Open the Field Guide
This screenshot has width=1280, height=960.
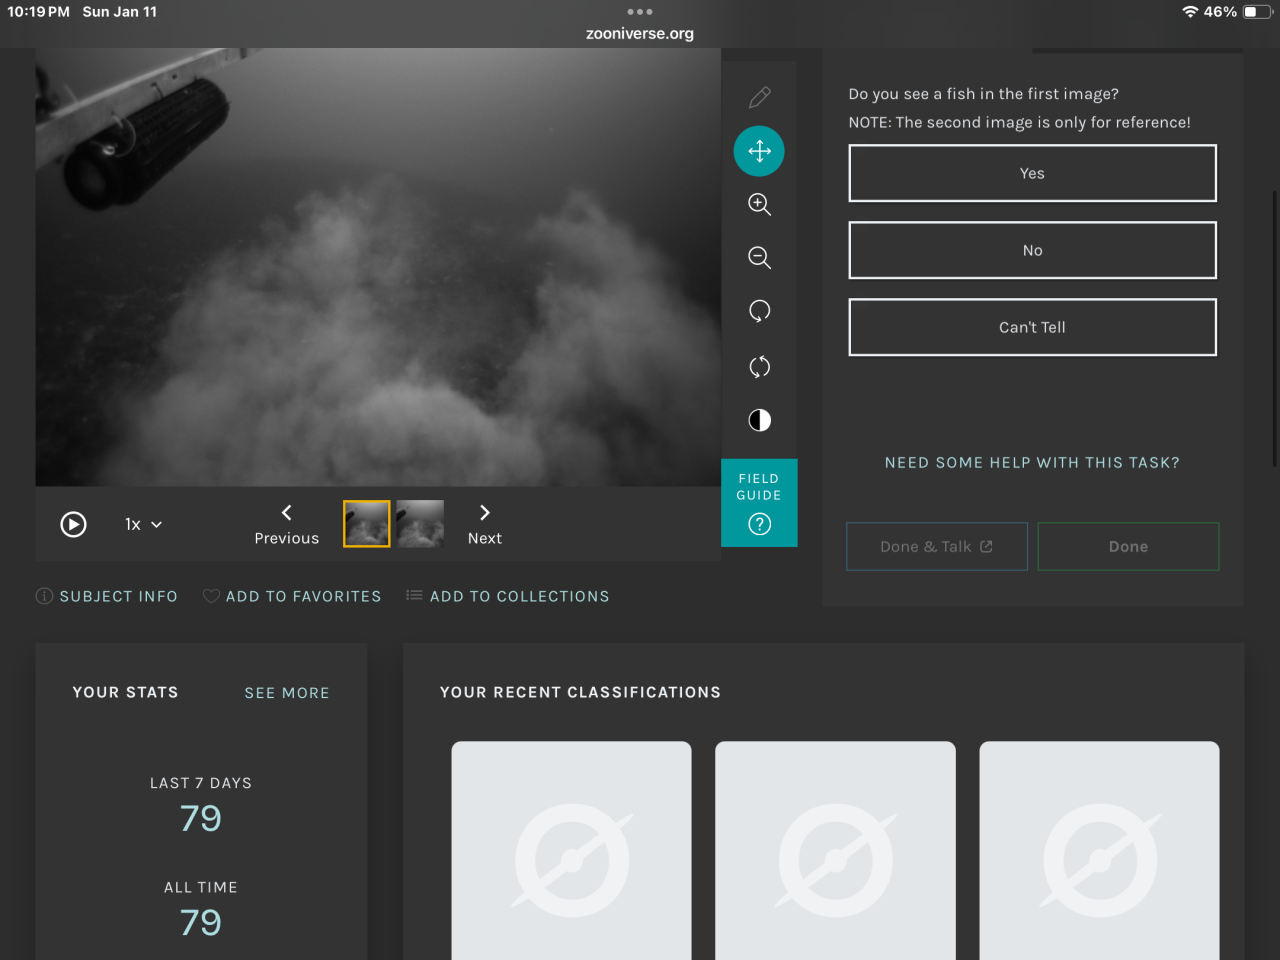coord(759,503)
